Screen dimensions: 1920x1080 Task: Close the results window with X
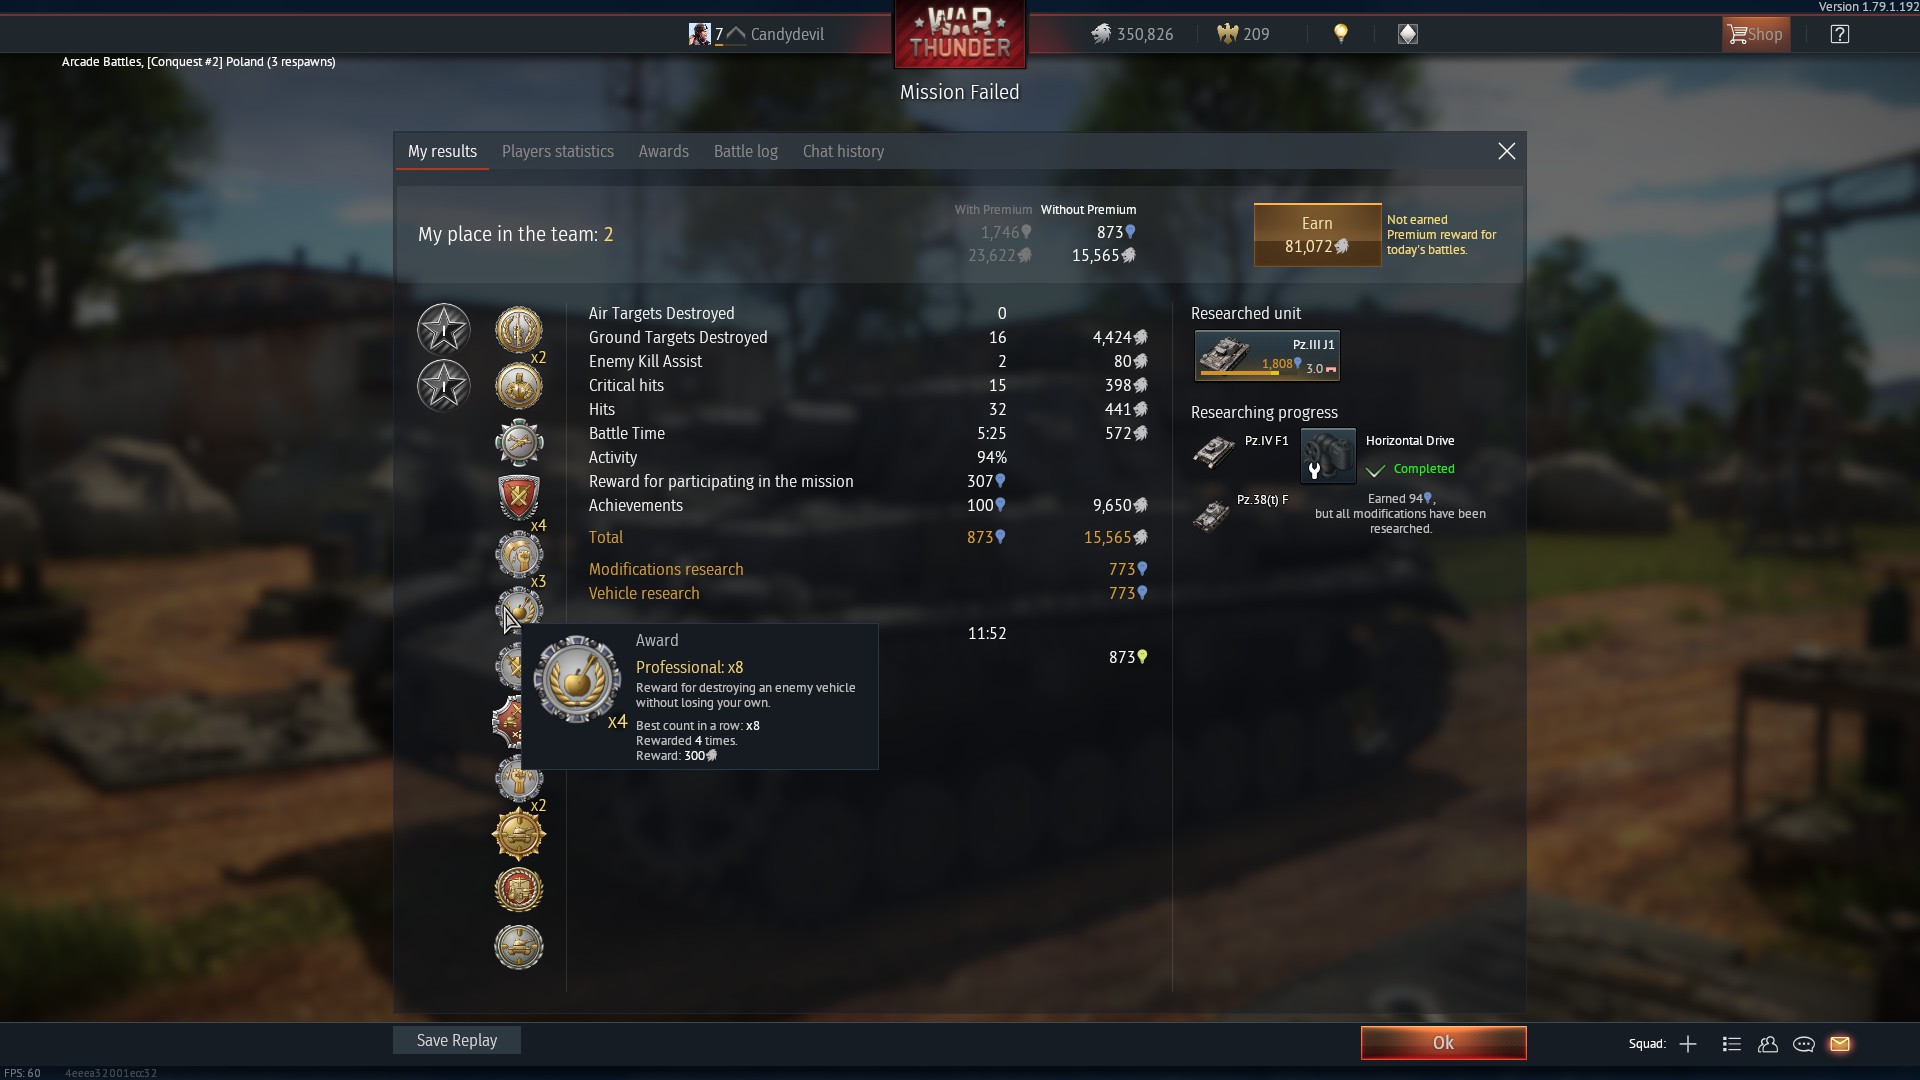[x=1506, y=151]
